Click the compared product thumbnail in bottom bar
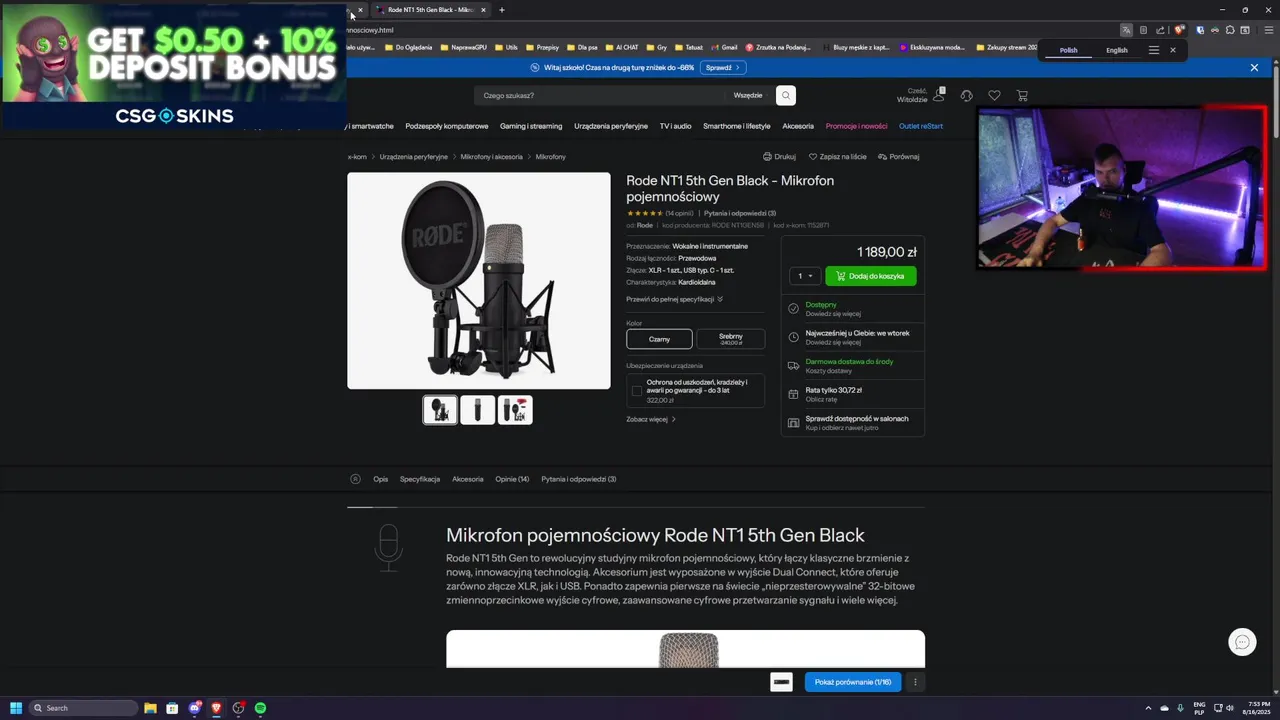Viewport: 1280px width, 720px height. 782,682
